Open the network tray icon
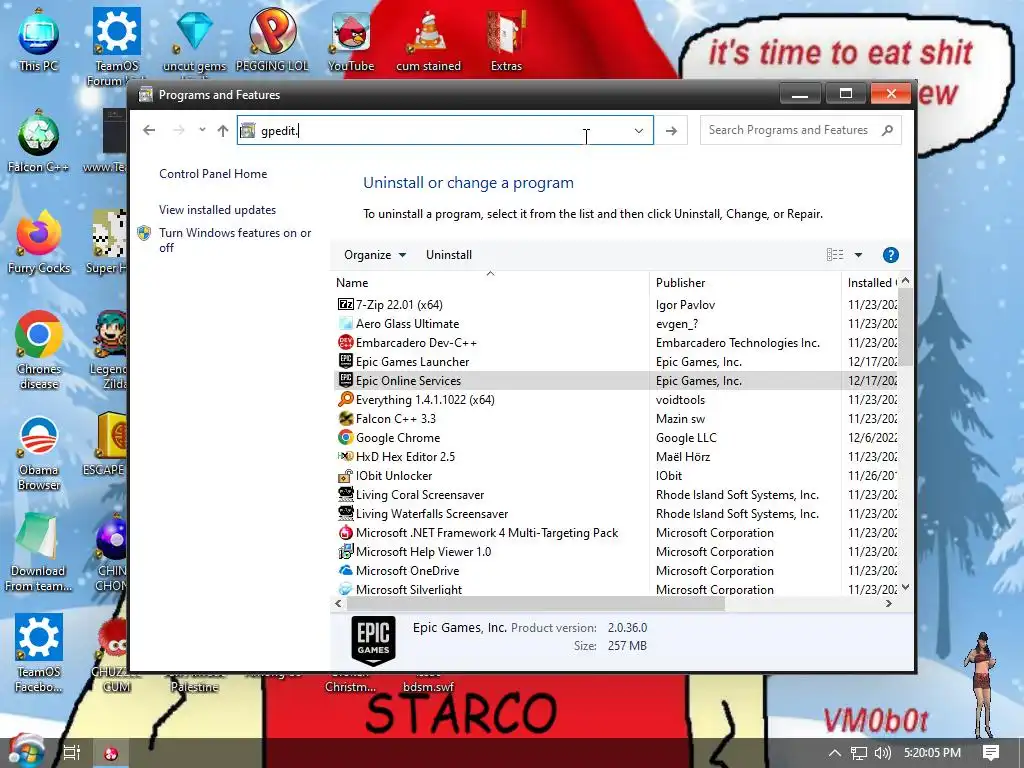This screenshot has height=768, width=1024. click(859, 753)
